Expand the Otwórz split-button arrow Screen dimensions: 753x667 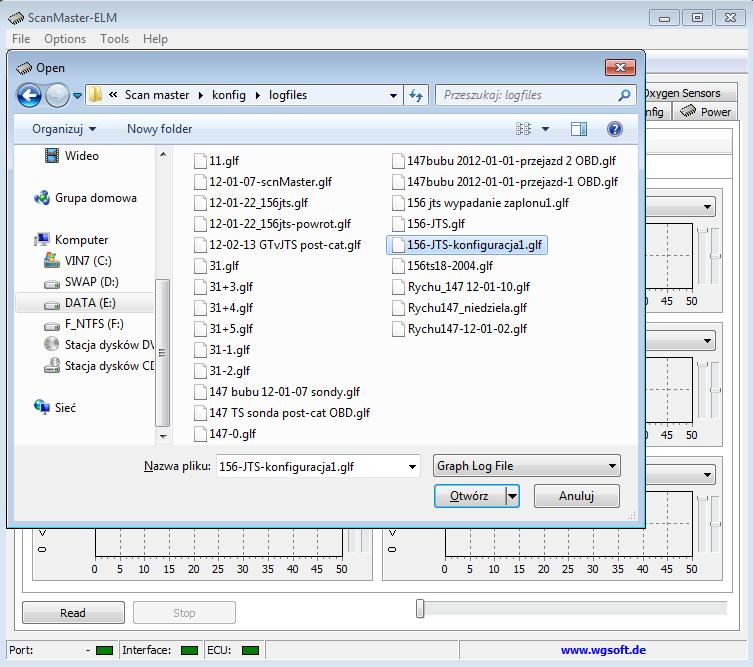coord(512,496)
